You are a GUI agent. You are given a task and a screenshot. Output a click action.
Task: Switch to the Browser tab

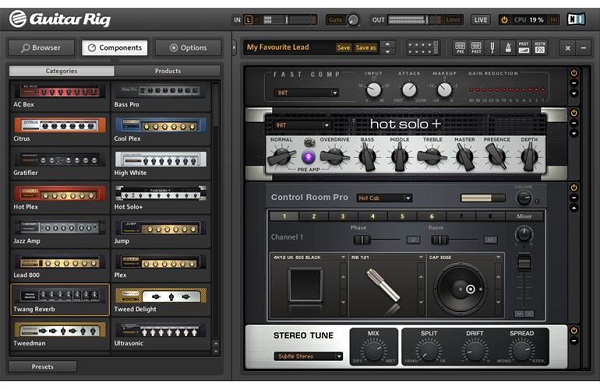41,48
